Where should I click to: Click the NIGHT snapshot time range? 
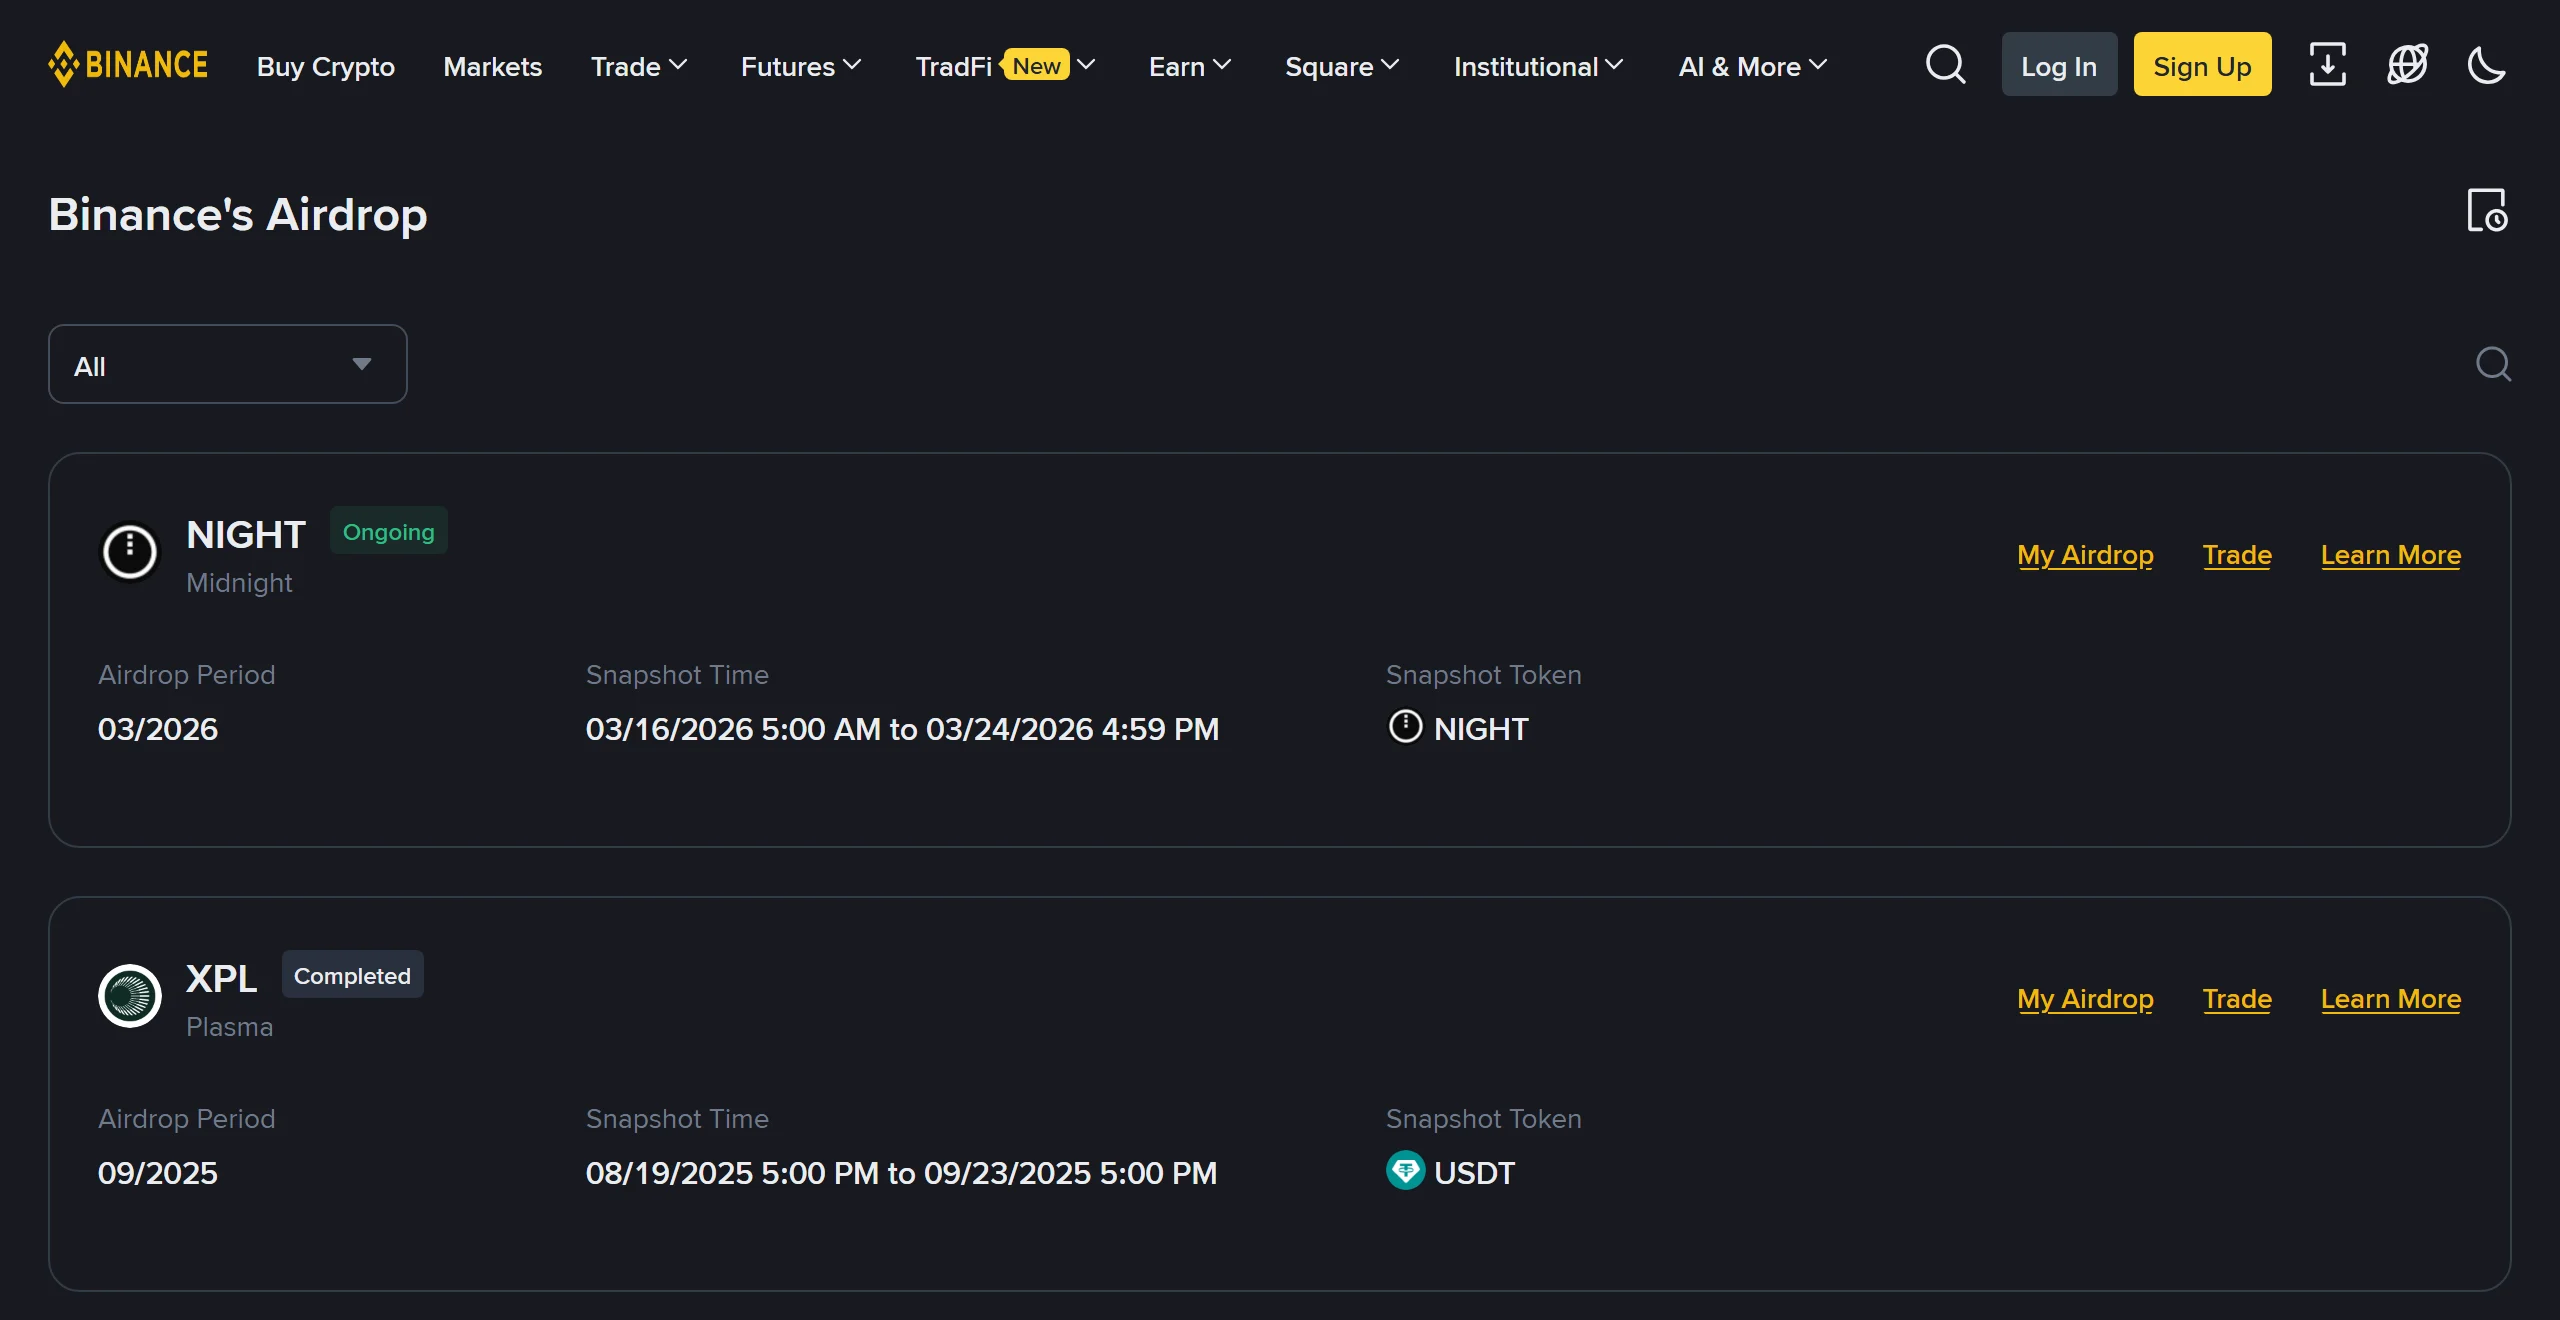(902, 729)
